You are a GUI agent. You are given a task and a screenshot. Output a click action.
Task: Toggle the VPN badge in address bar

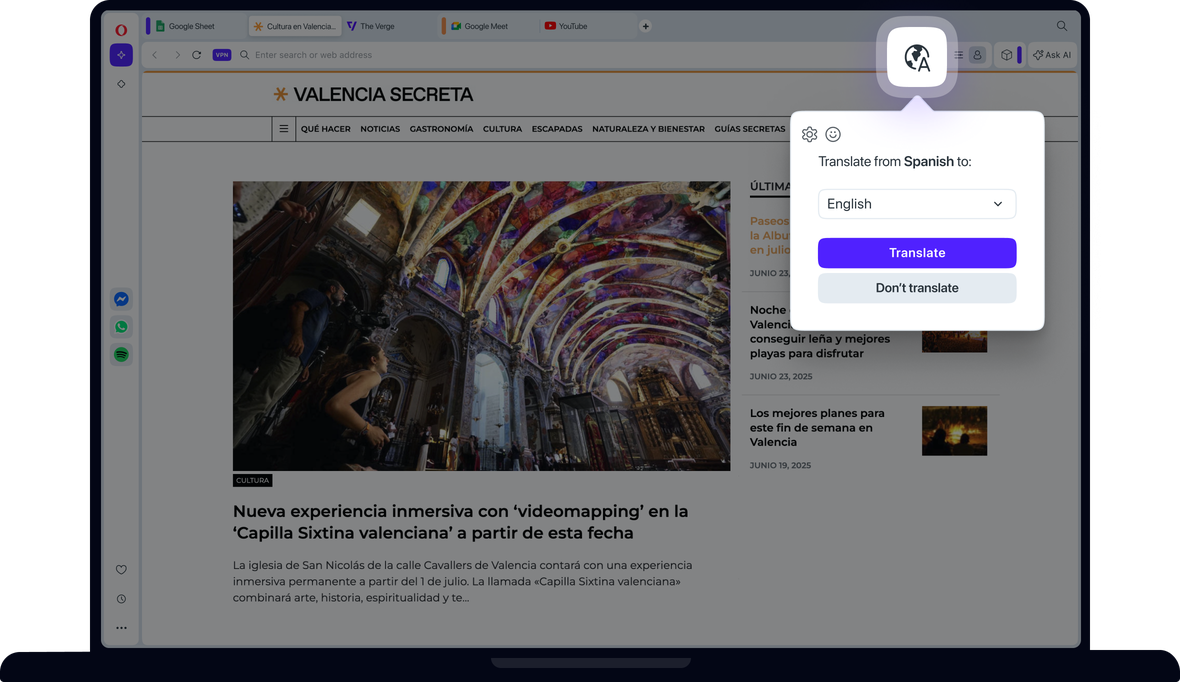(222, 55)
